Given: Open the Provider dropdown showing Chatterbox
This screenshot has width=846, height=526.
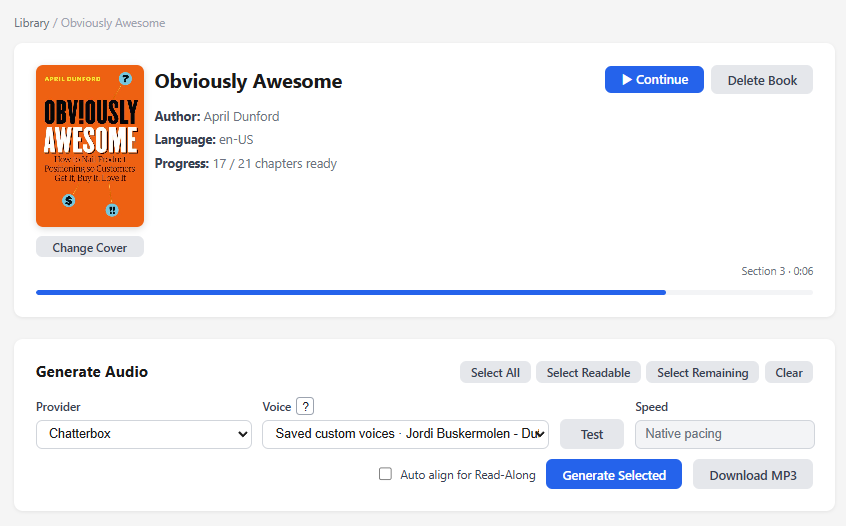Looking at the screenshot, I should click(x=144, y=434).
